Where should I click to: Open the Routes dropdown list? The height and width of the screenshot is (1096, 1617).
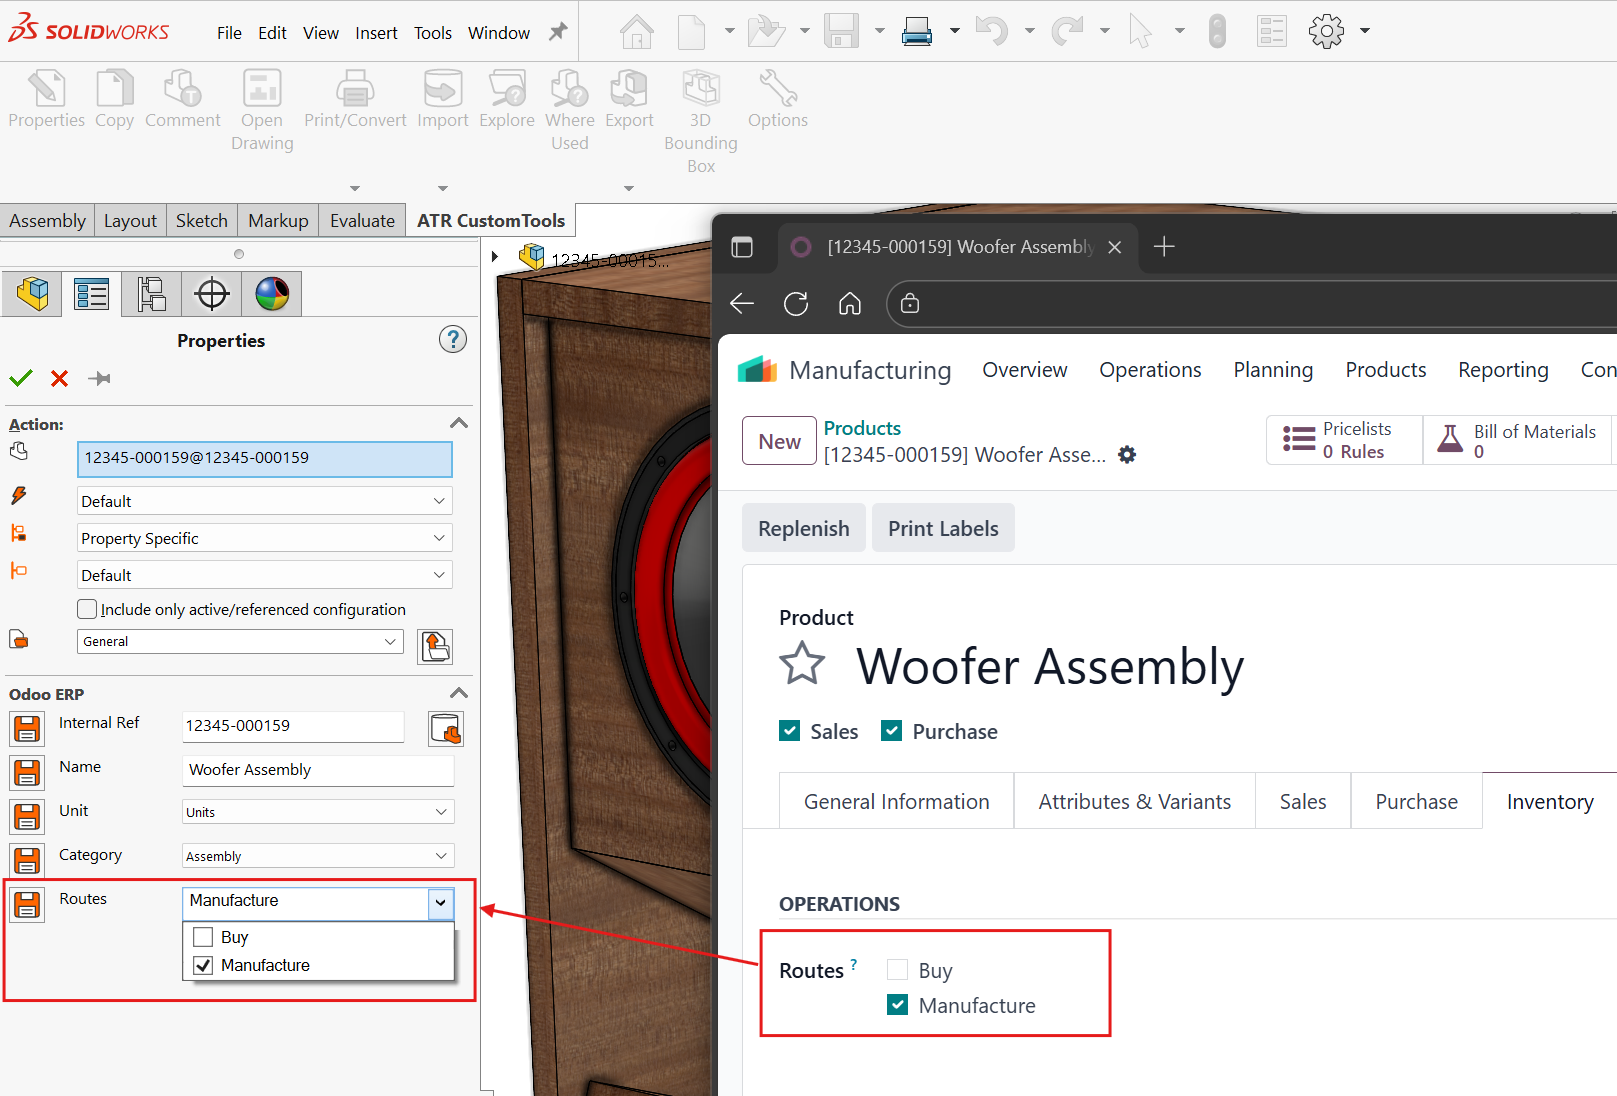tap(439, 903)
